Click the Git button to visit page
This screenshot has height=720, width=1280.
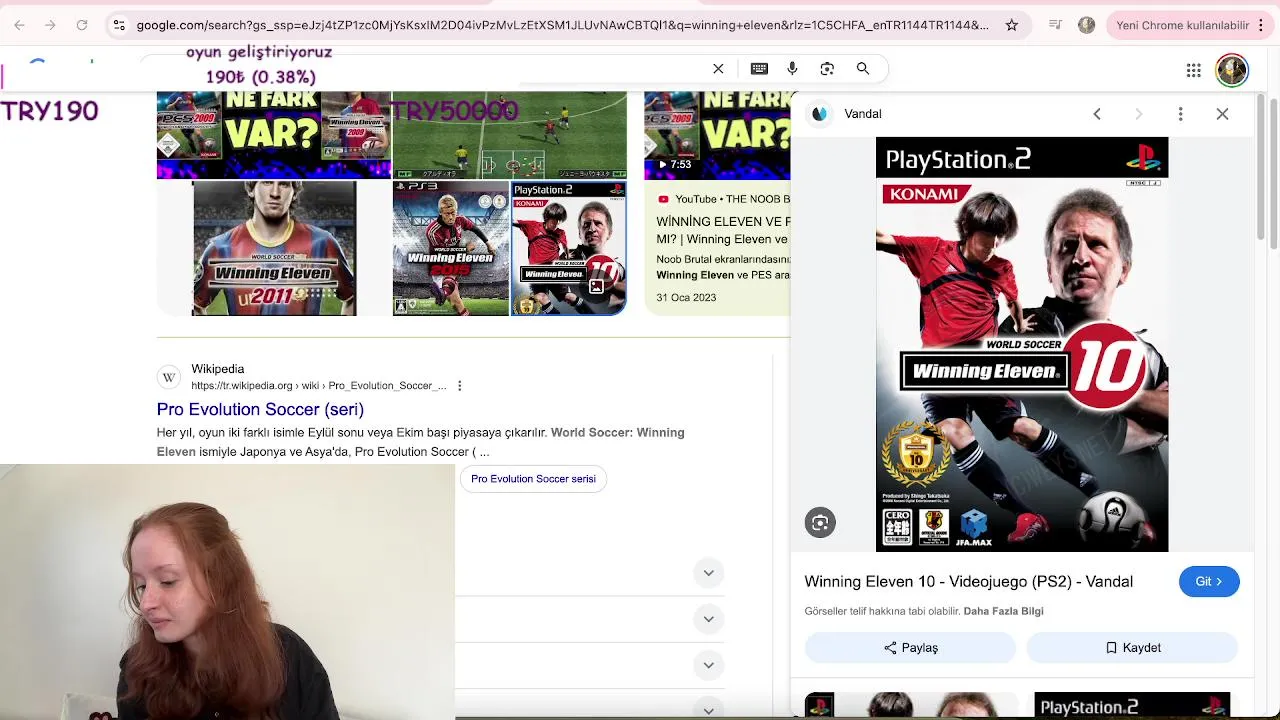click(x=1209, y=582)
